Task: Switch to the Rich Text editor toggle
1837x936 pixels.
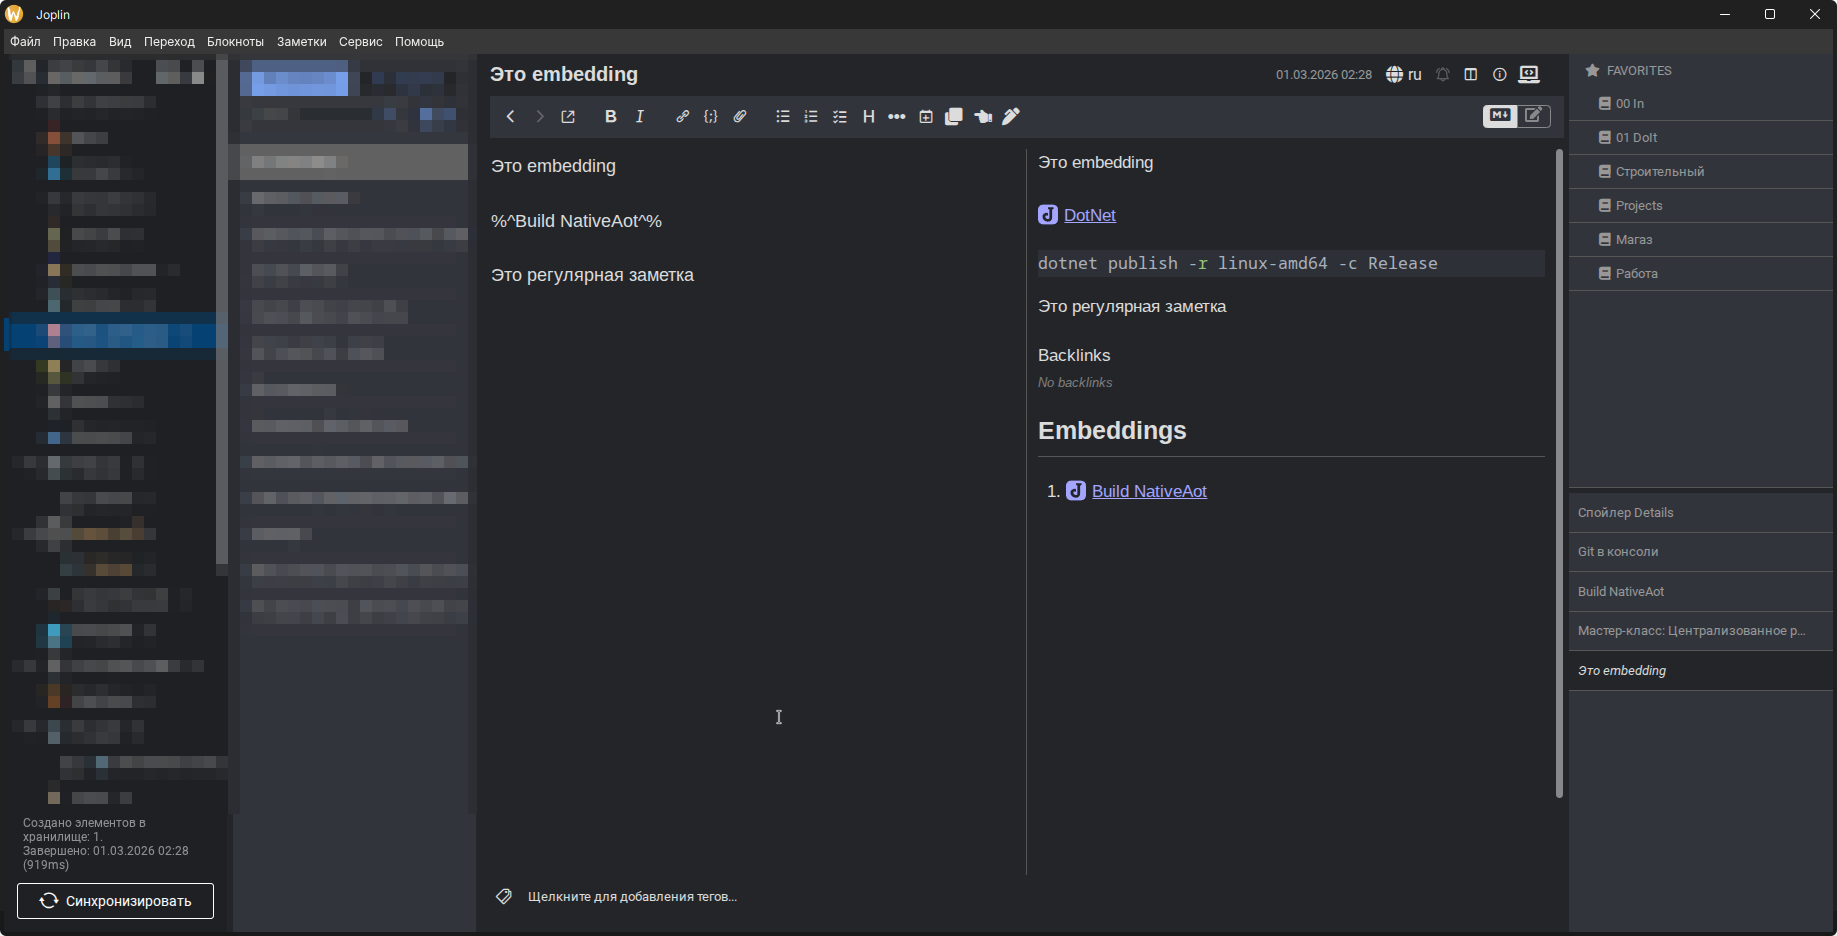Action: [x=1533, y=115]
